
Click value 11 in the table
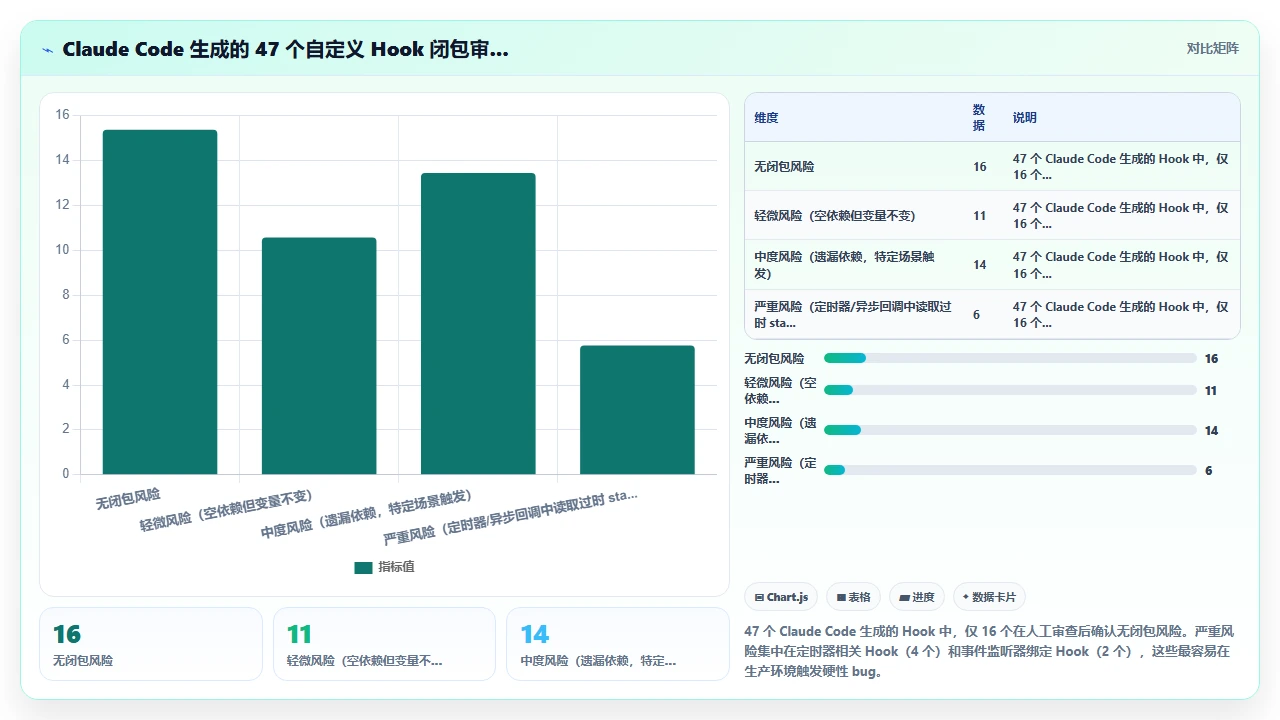(x=979, y=216)
